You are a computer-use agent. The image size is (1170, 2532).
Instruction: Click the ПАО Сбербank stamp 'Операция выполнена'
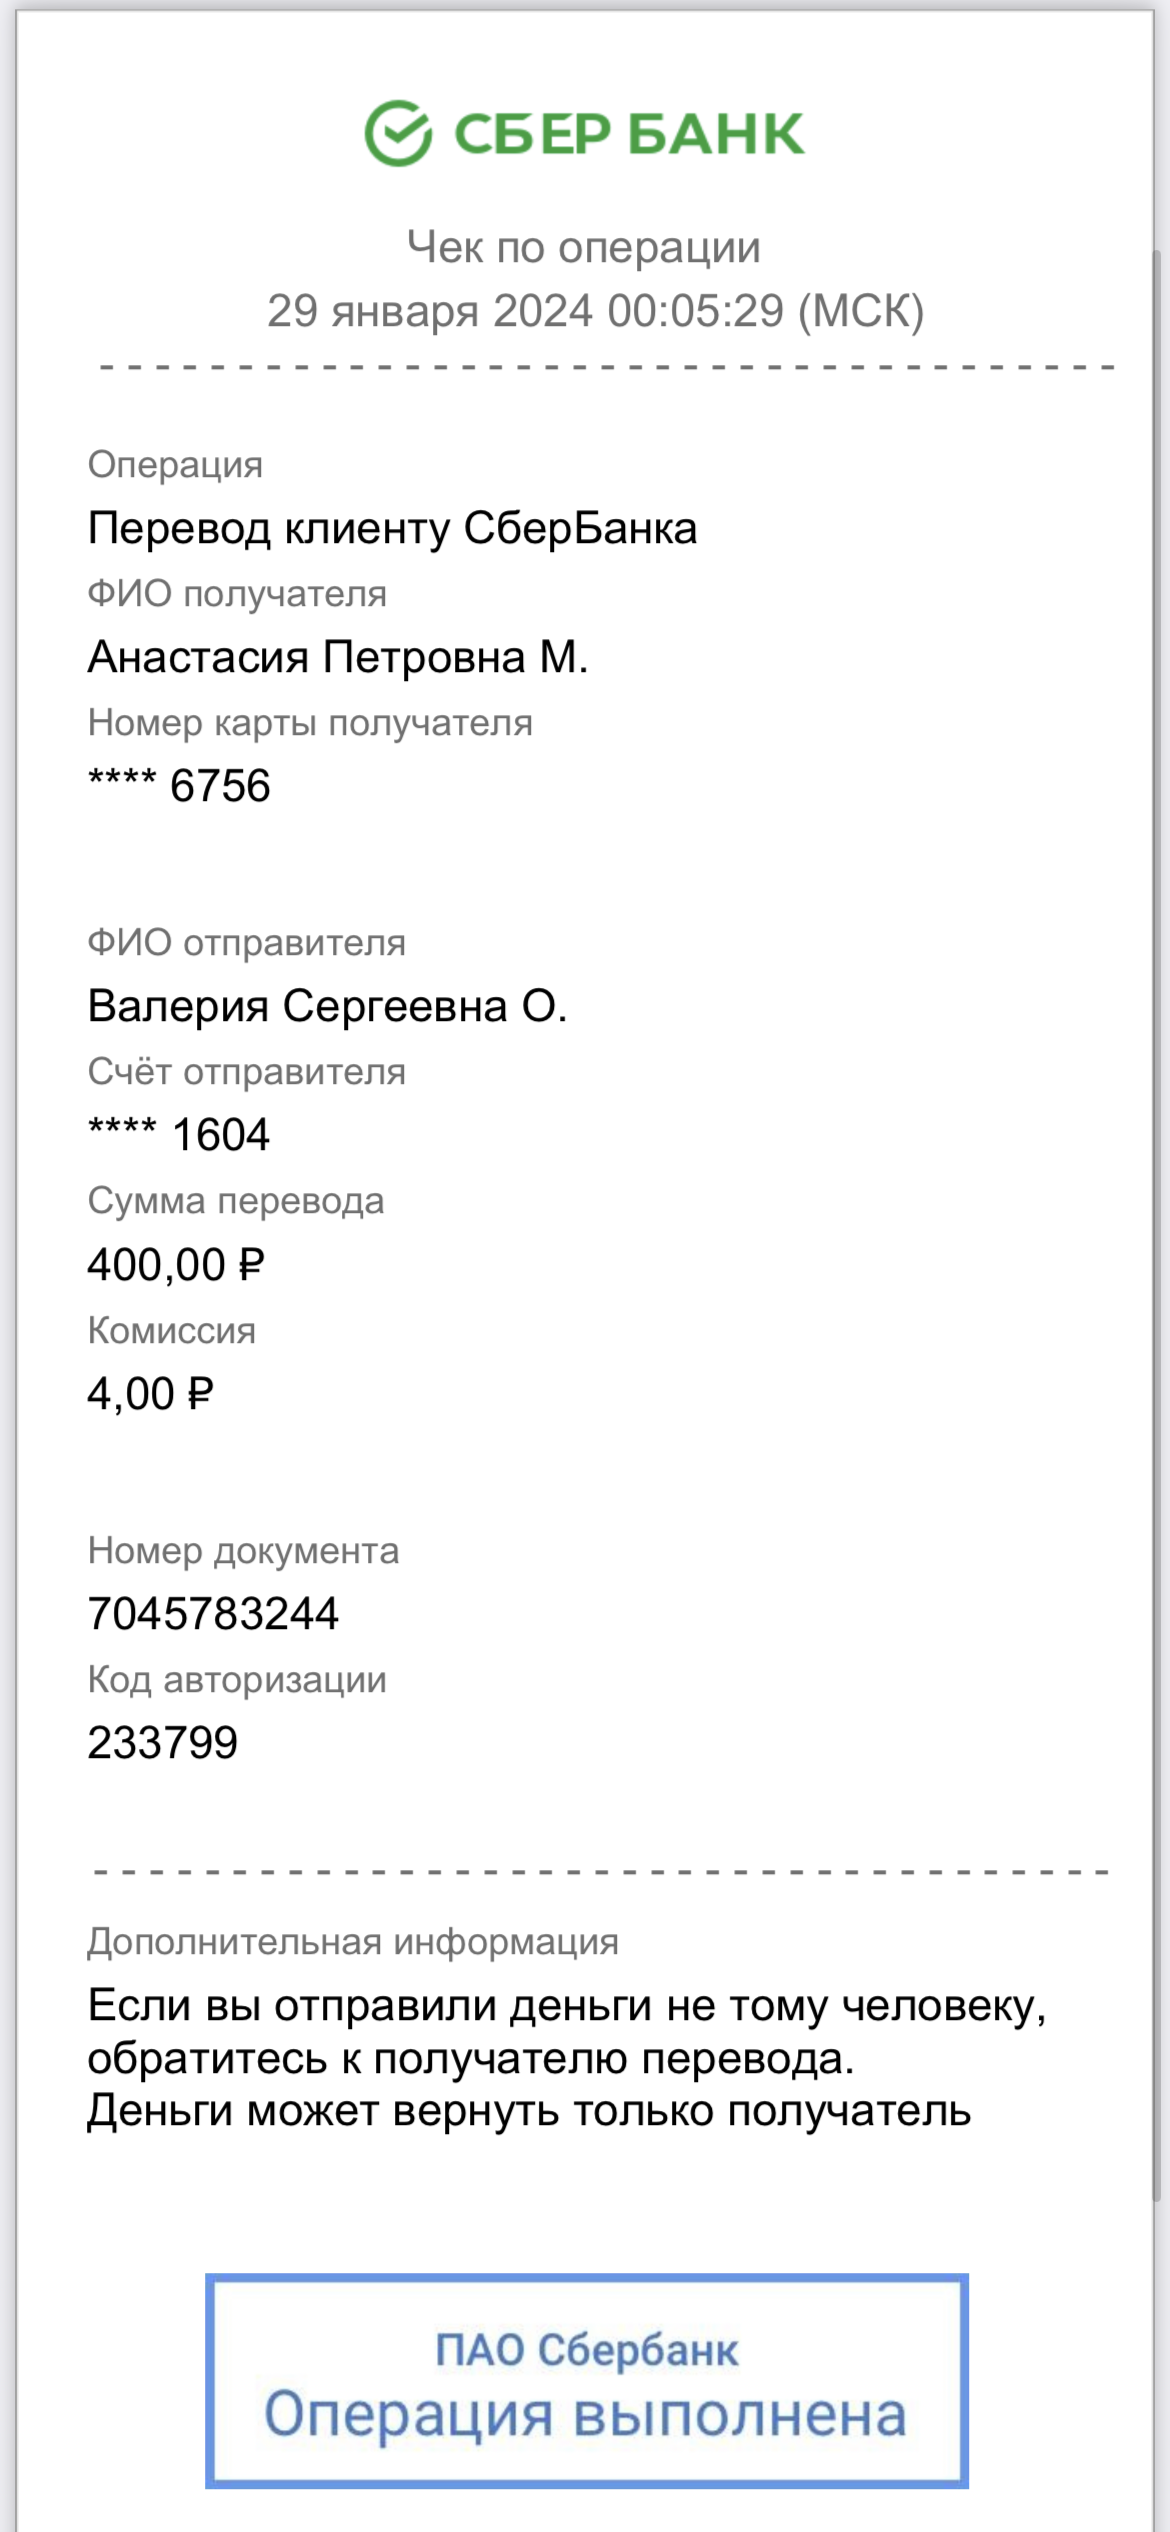[x=587, y=2380]
